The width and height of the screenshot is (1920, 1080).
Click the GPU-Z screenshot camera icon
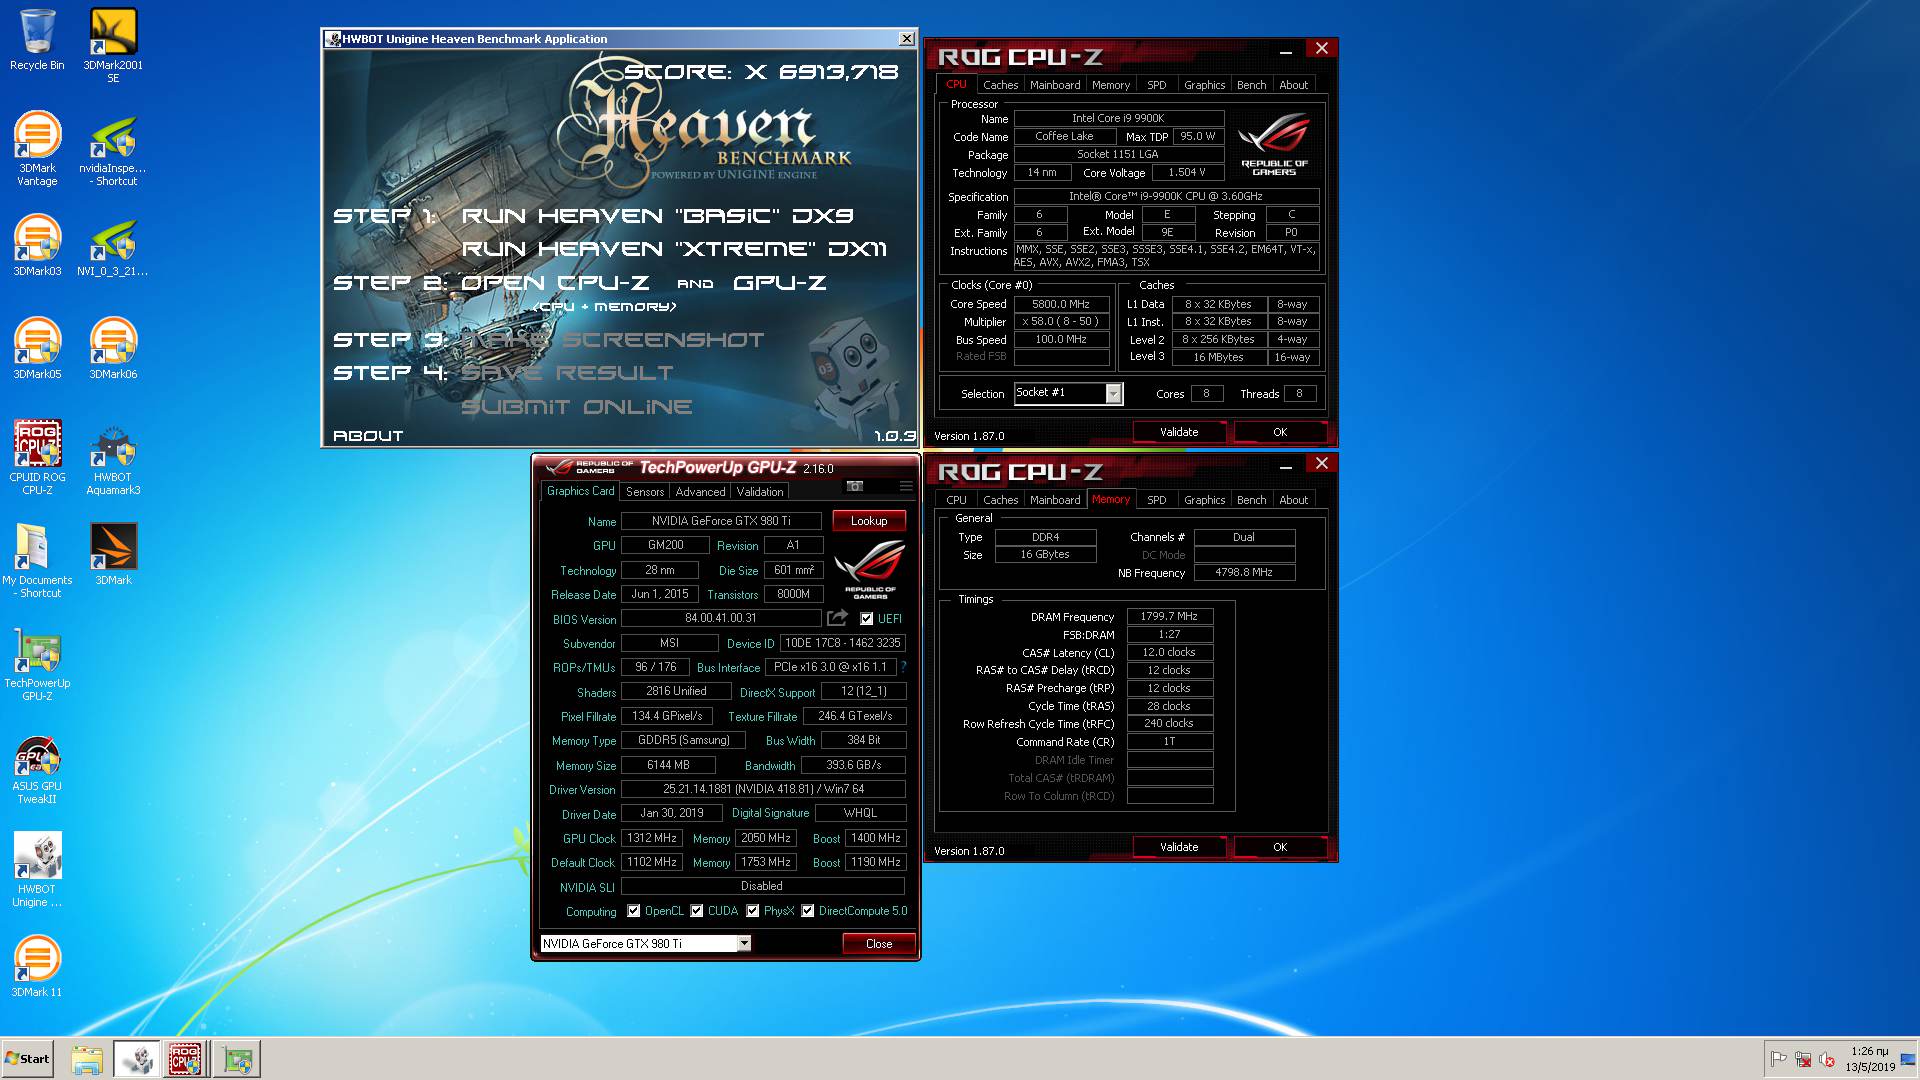pos(855,486)
